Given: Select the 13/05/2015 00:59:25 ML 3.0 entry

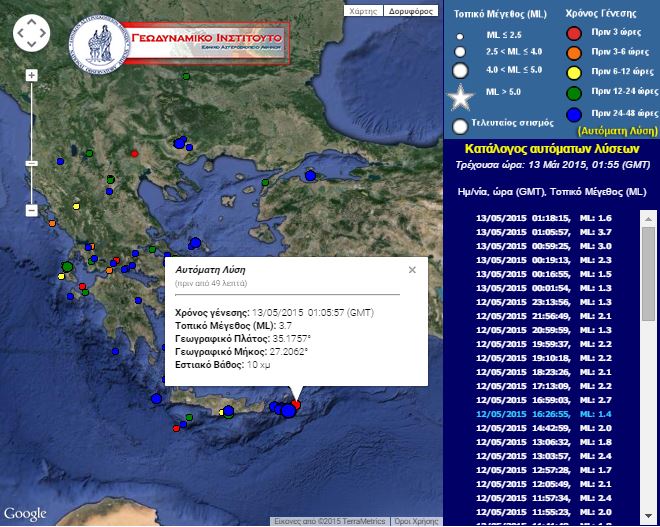Looking at the screenshot, I should [x=543, y=246].
